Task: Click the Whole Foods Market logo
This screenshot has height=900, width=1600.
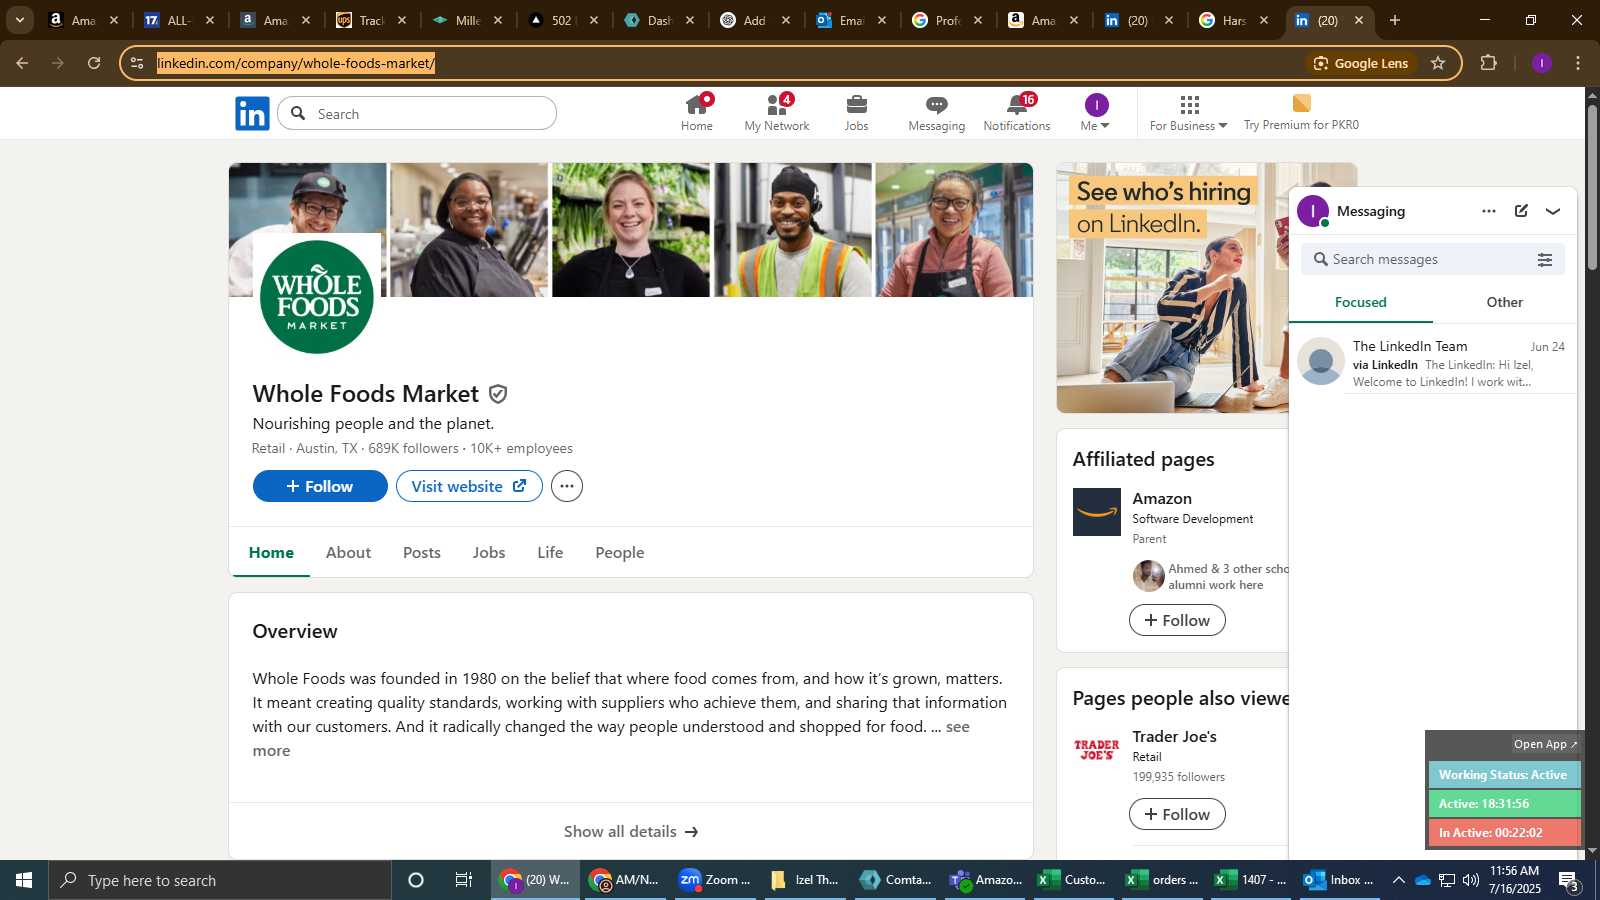Action: click(x=316, y=297)
